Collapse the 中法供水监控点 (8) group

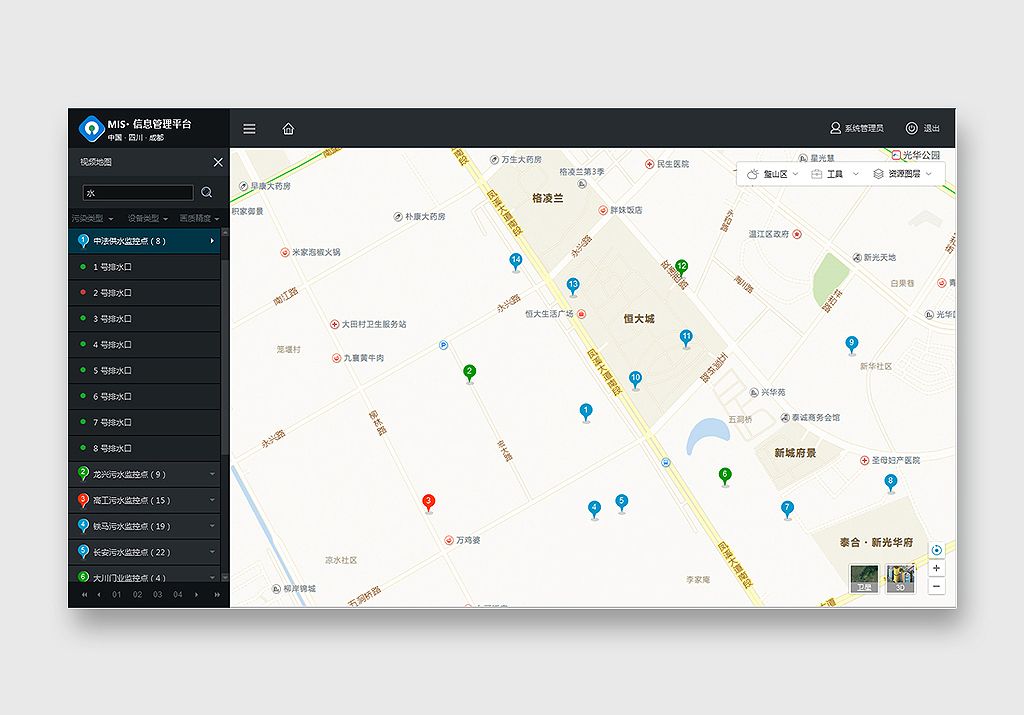[x=144, y=241]
